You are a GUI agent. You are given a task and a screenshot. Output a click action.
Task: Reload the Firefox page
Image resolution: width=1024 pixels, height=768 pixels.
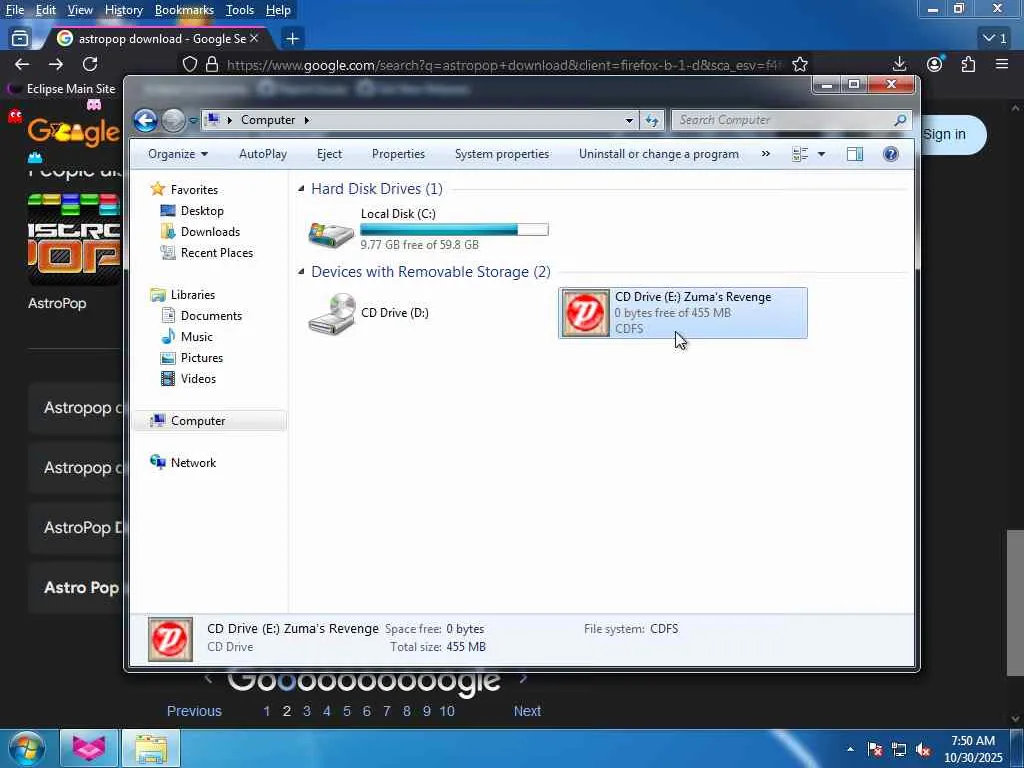(x=90, y=64)
